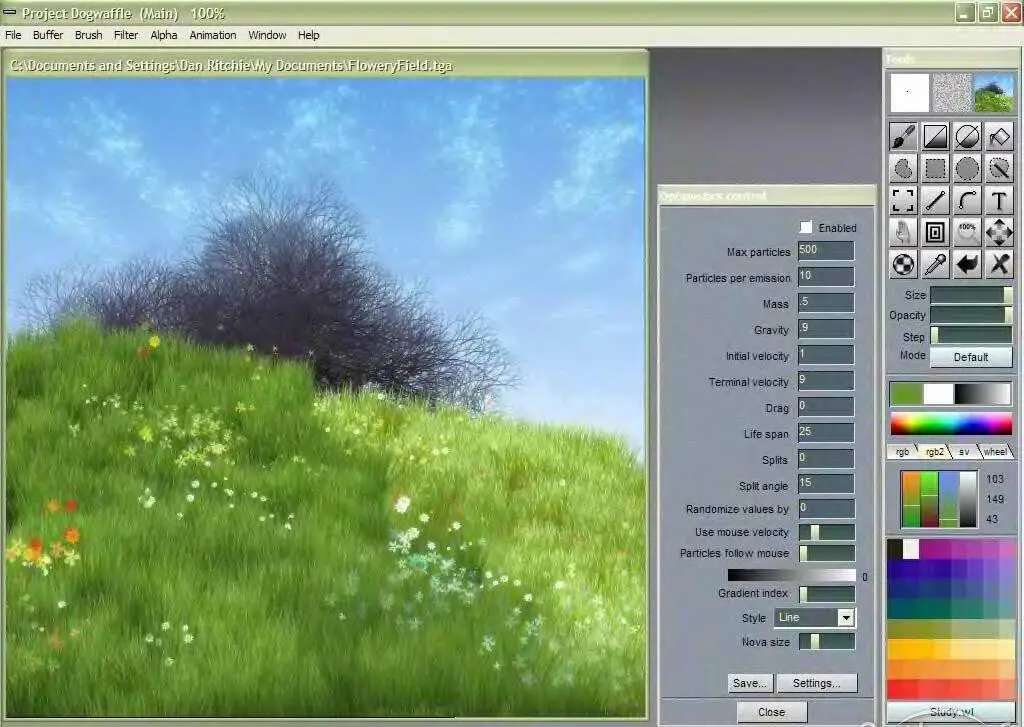Select the curve tool
The image size is (1024, 727).
tap(967, 201)
